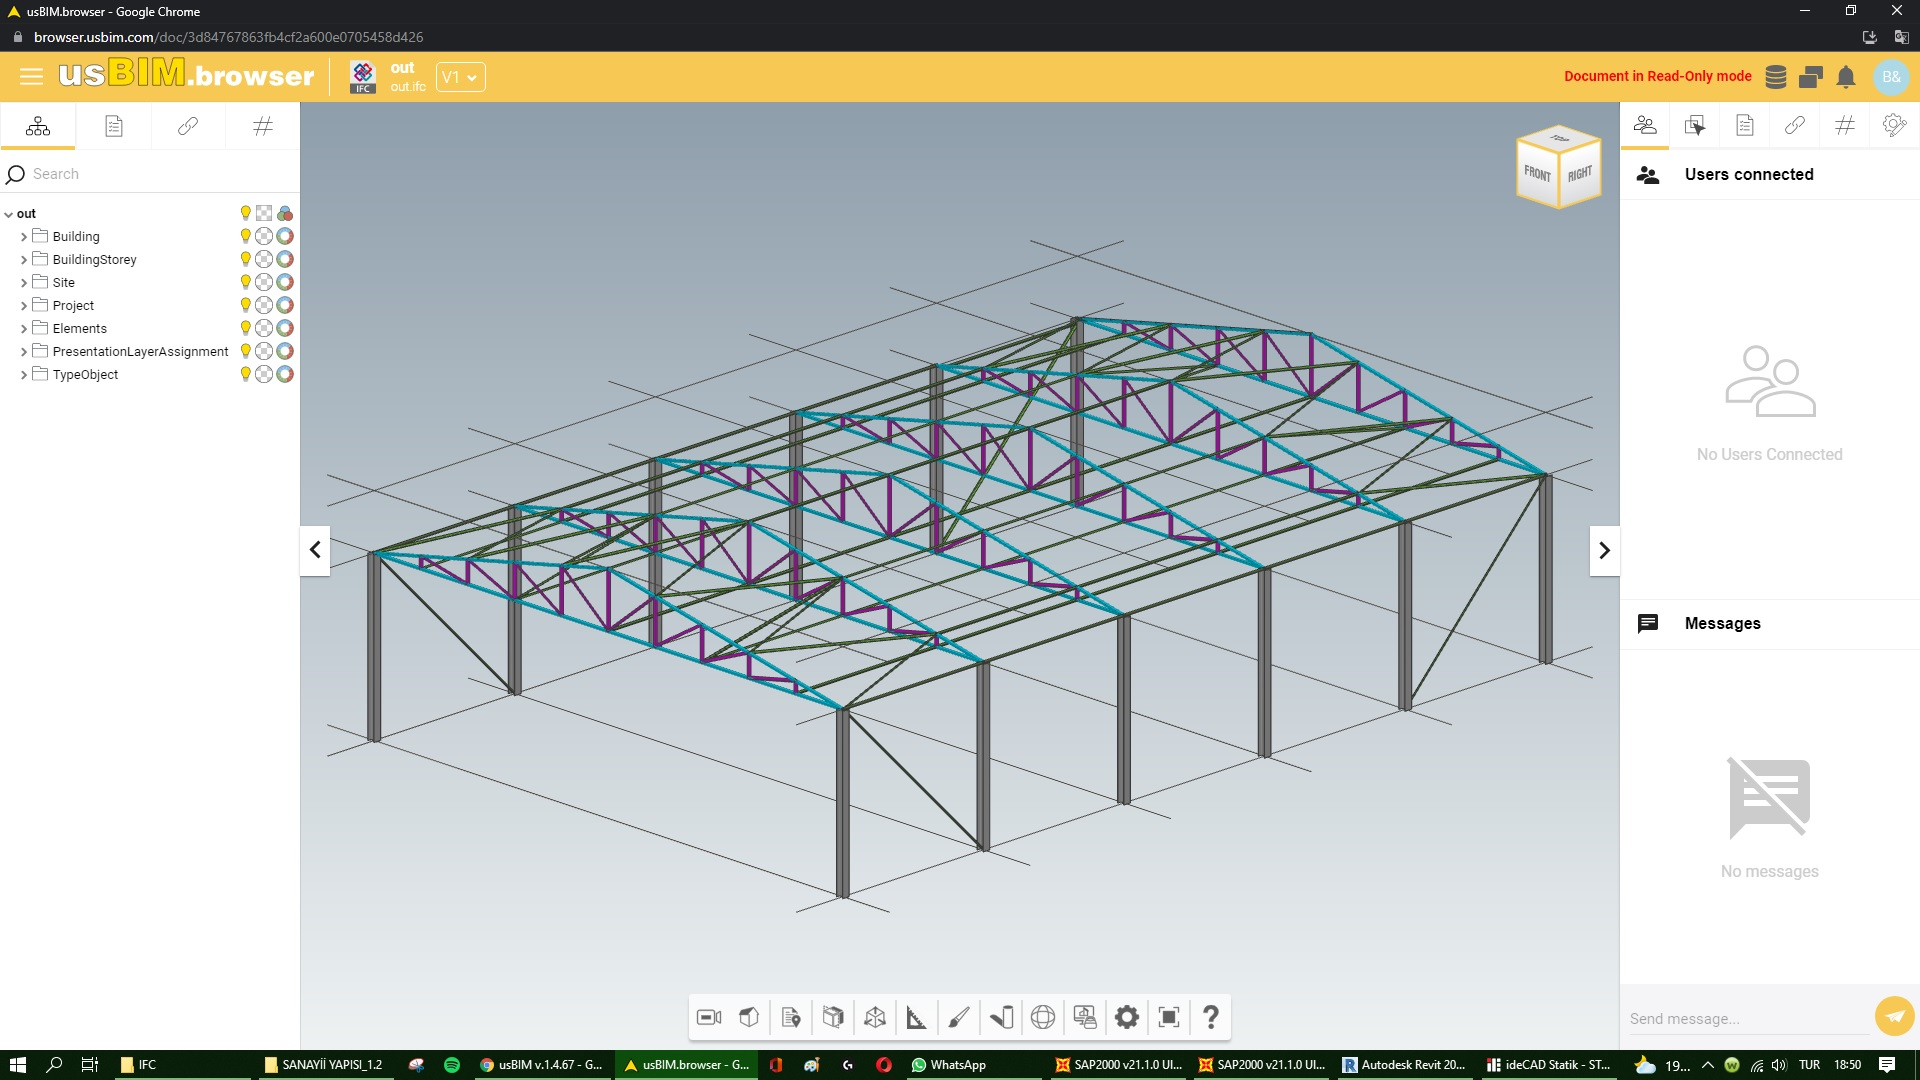The height and width of the screenshot is (1080, 1920).
Task: Expand the Project node
Action: (x=24, y=306)
